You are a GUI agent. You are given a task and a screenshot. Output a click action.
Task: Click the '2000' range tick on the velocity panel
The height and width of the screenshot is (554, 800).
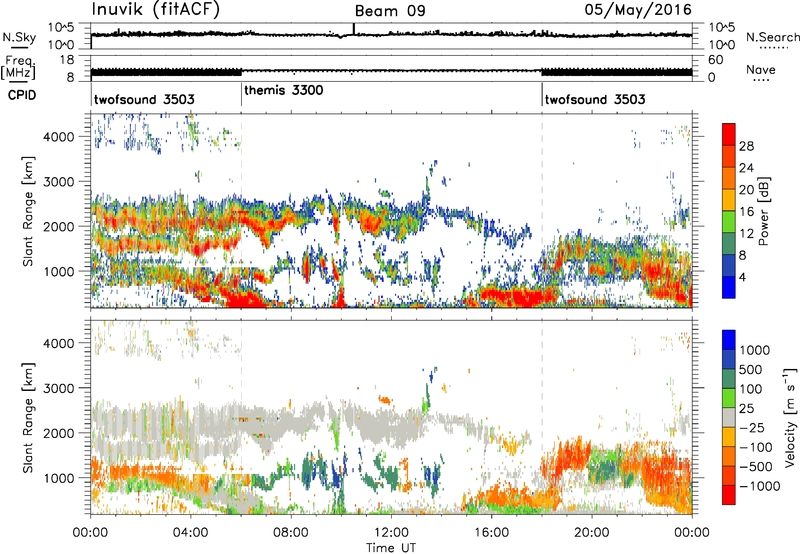[58, 433]
